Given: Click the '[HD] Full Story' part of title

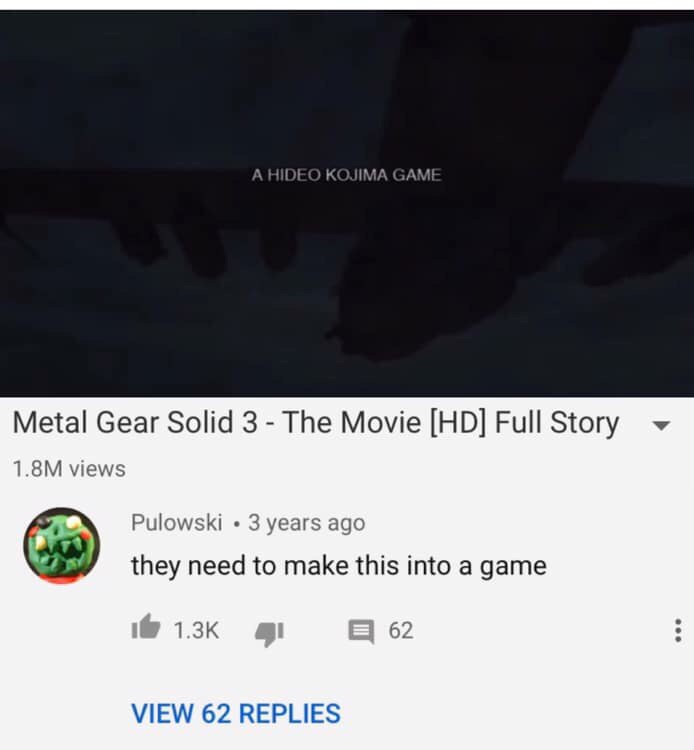Looking at the screenshot, I should click(525, 423).
